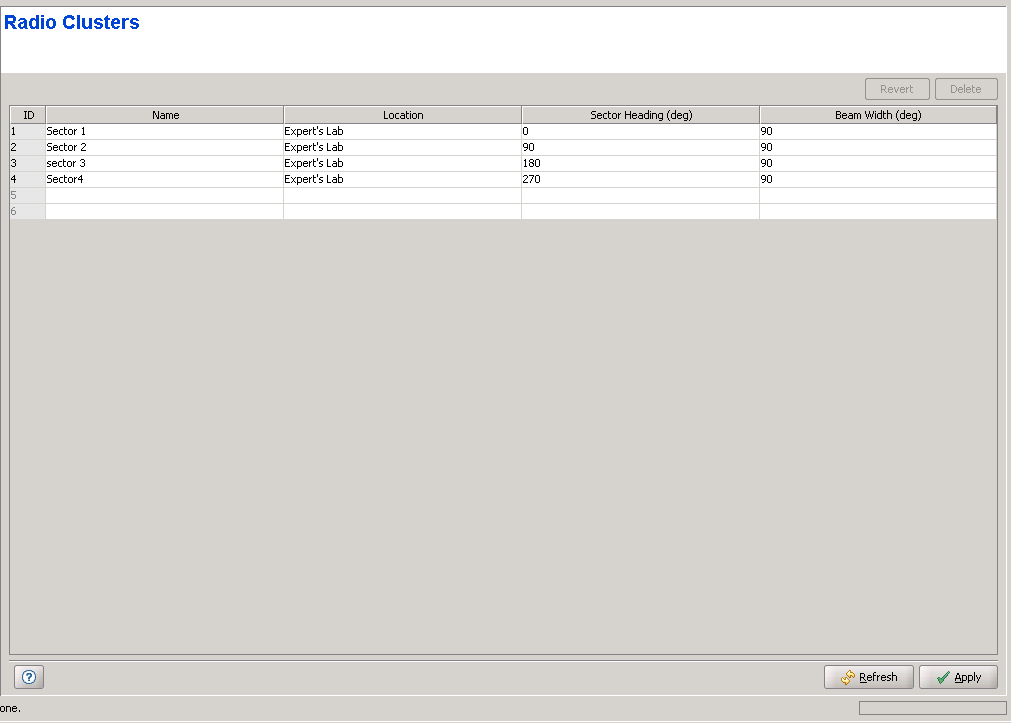Sort by the Name column header

[x=165, y=115]
